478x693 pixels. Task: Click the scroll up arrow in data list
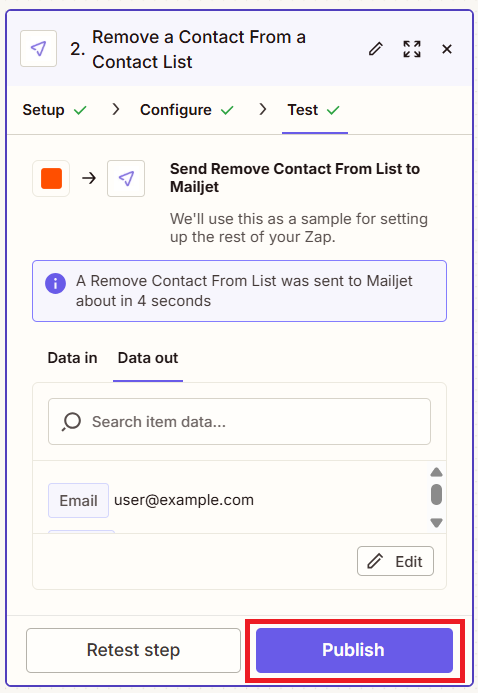pyautogui.click(x=436, y=472)
